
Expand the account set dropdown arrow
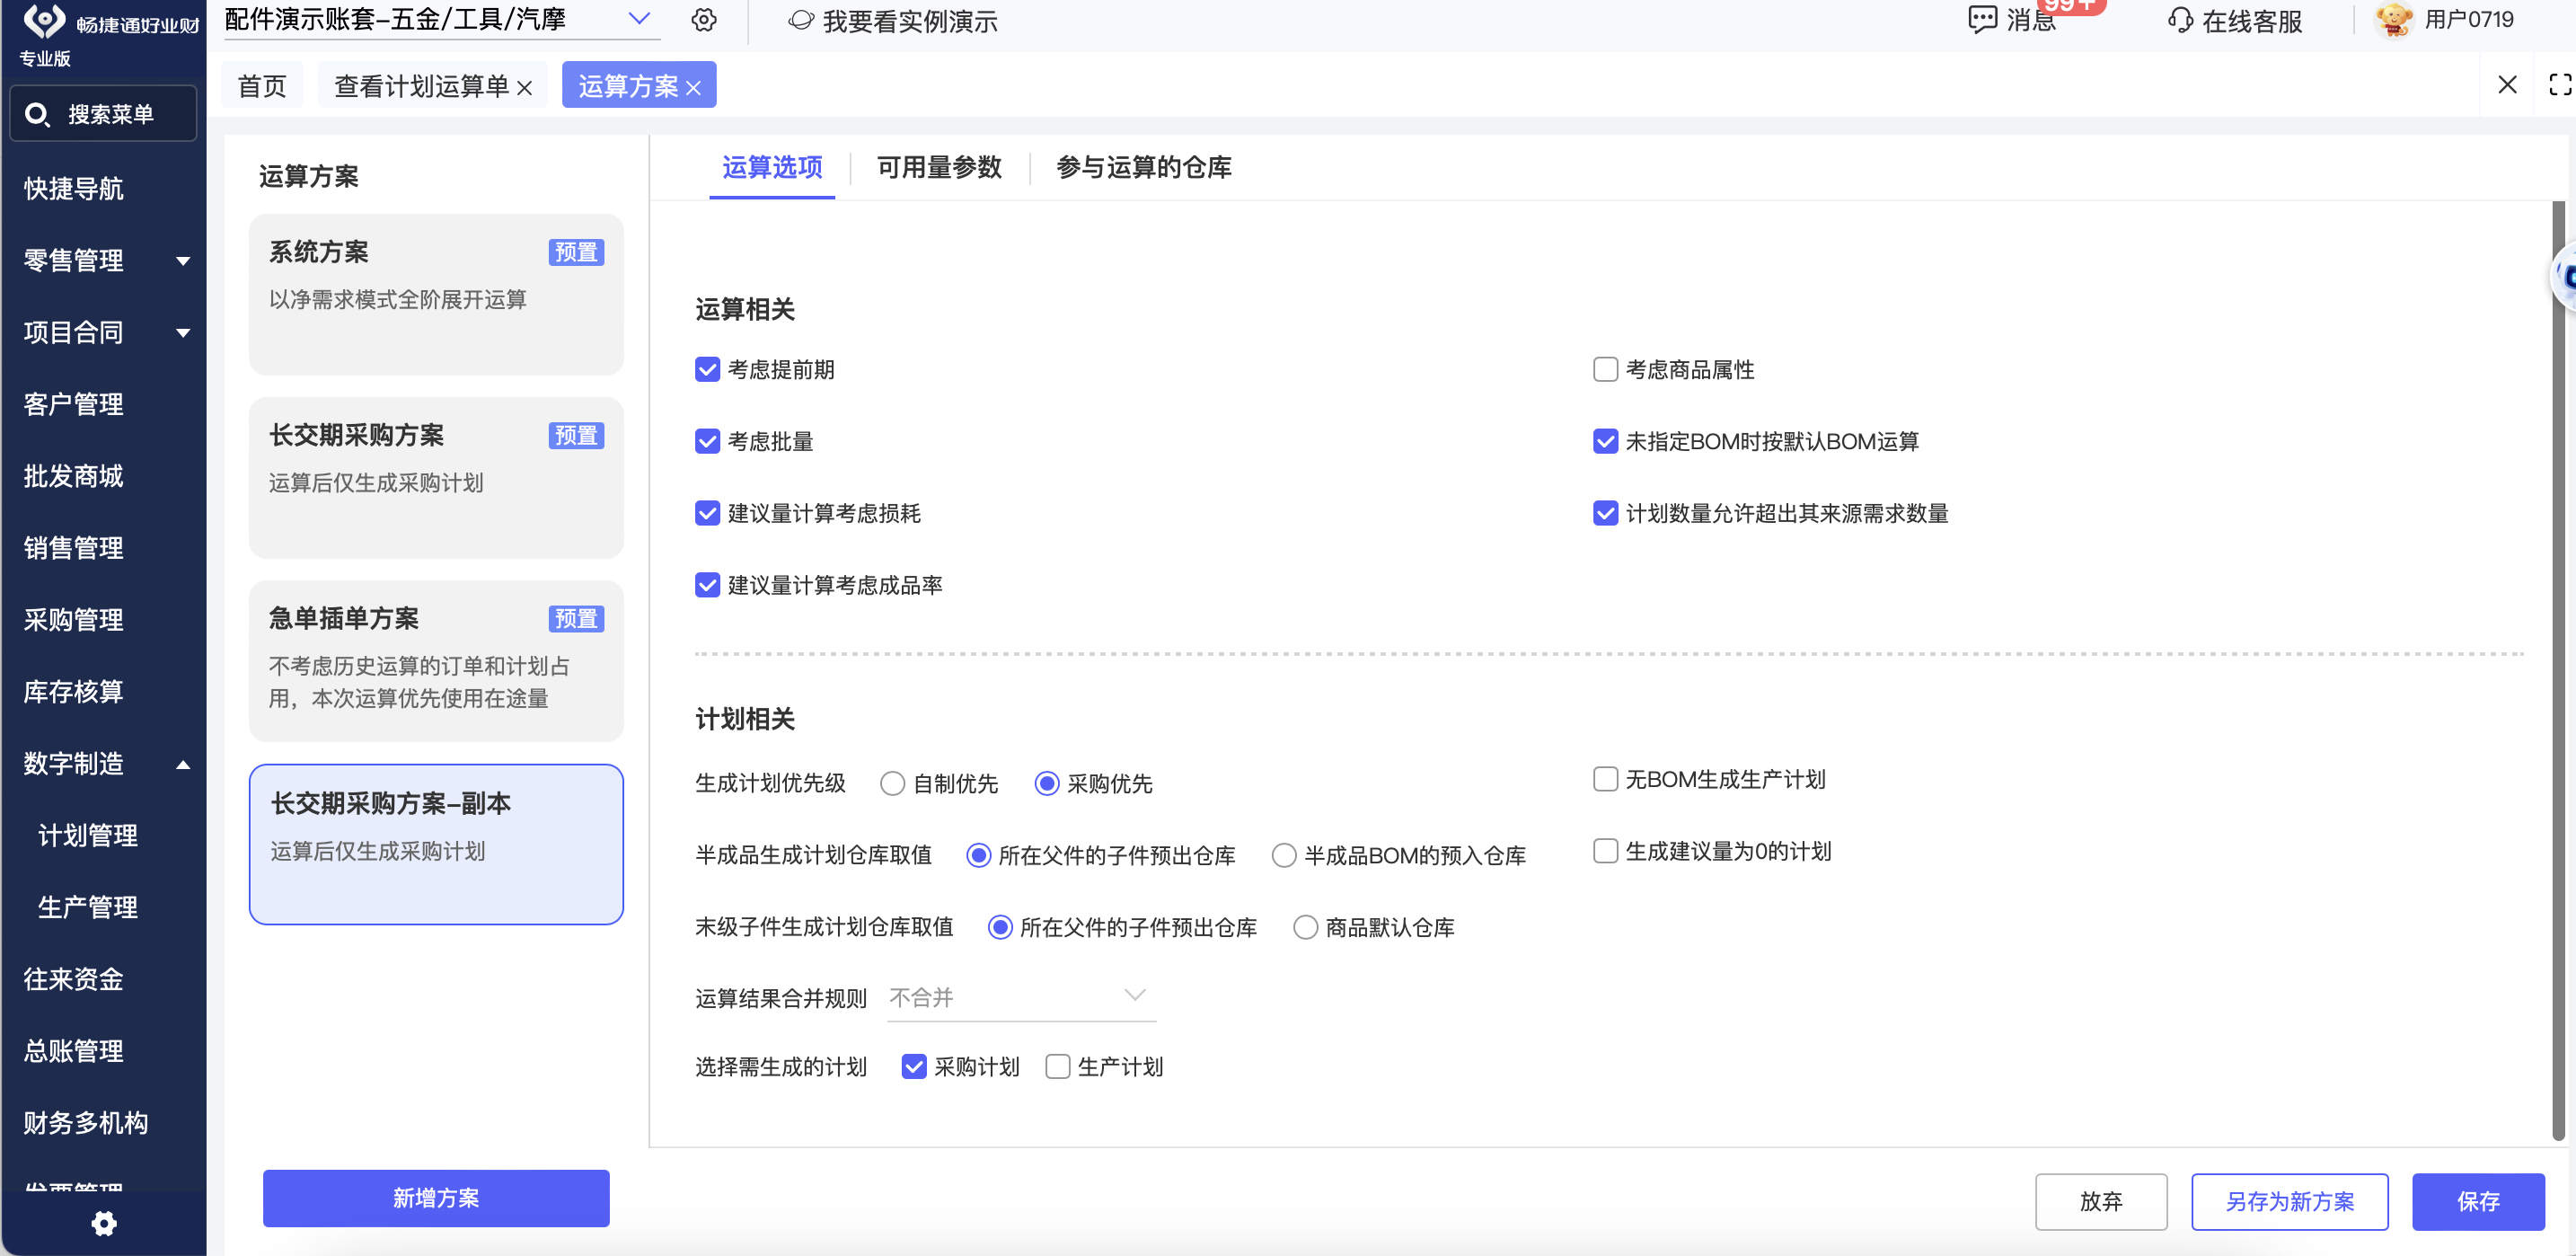point(639,19)
